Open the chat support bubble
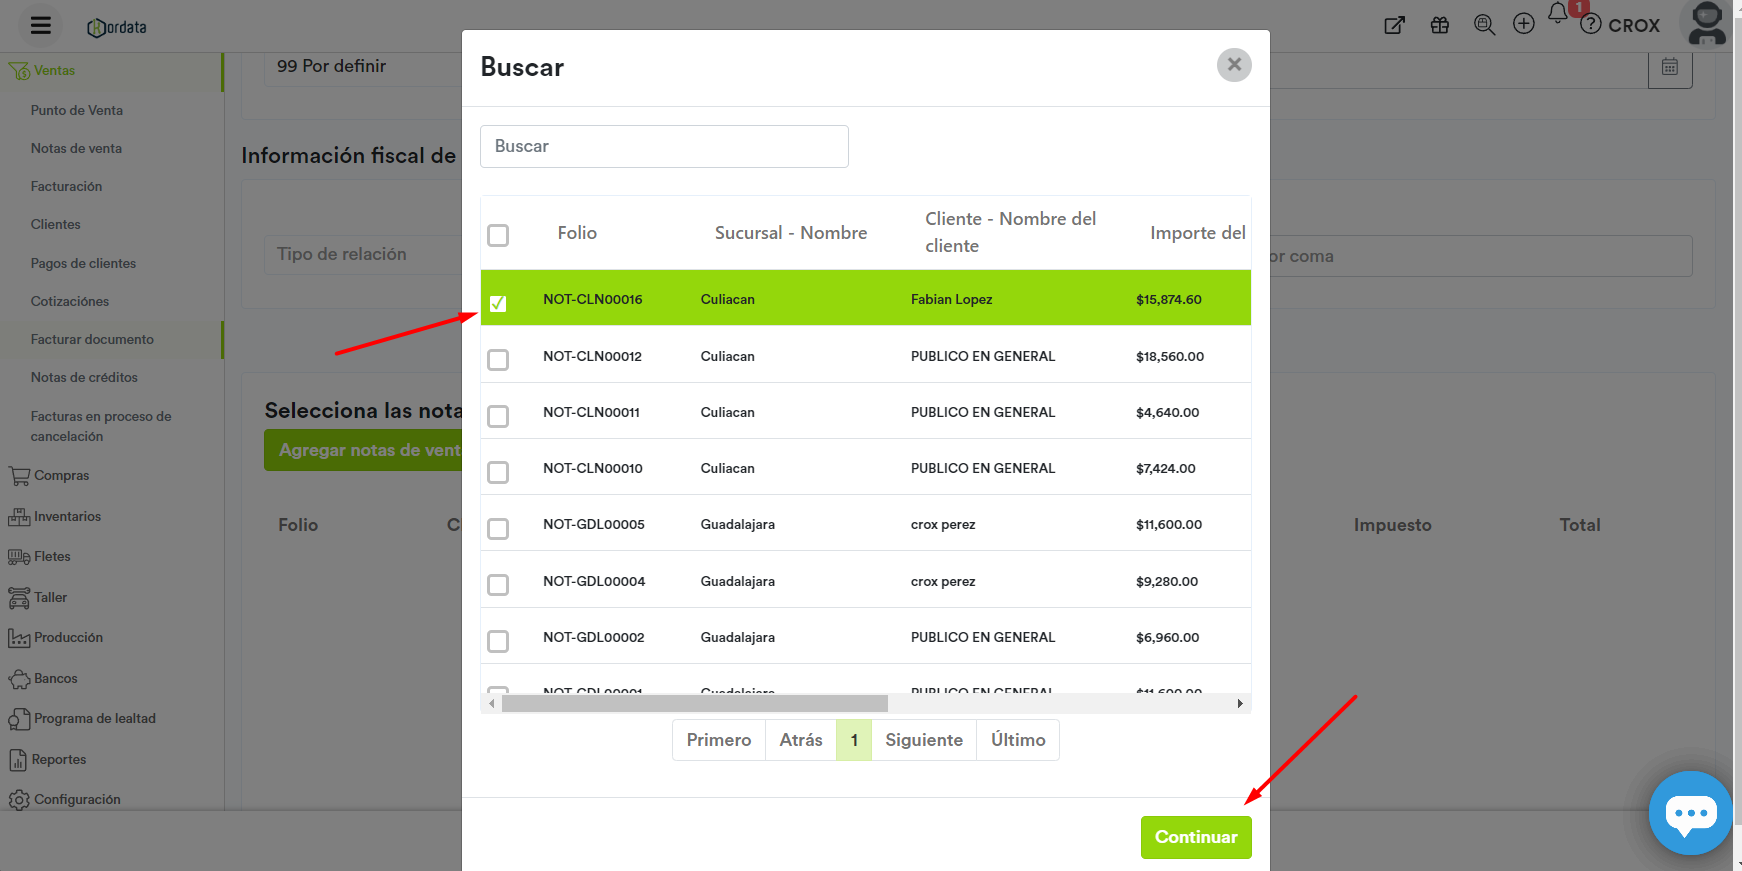The width and height of the screenshot is (1742, 871). click(1690, 813)
